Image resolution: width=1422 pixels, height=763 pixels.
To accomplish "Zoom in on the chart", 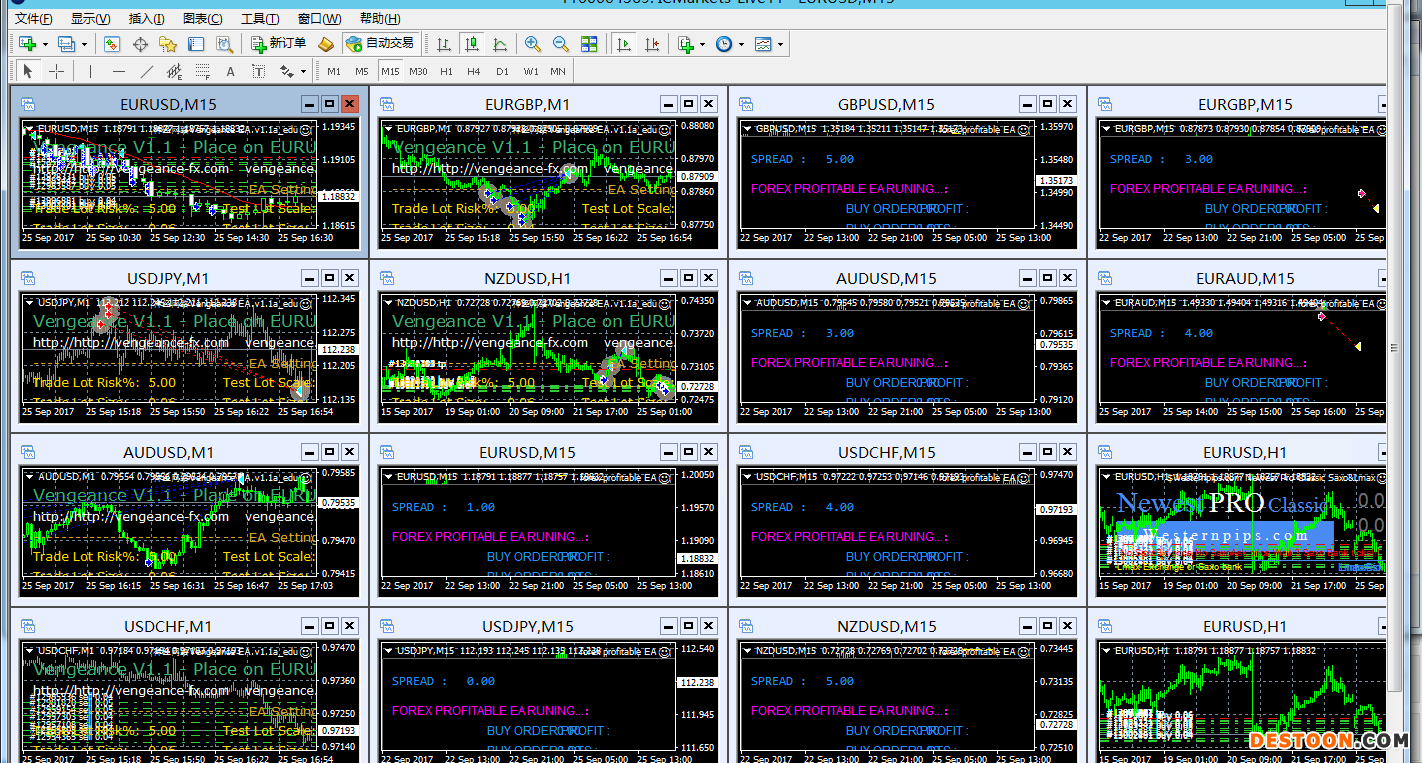I will (x=533, y=44).
